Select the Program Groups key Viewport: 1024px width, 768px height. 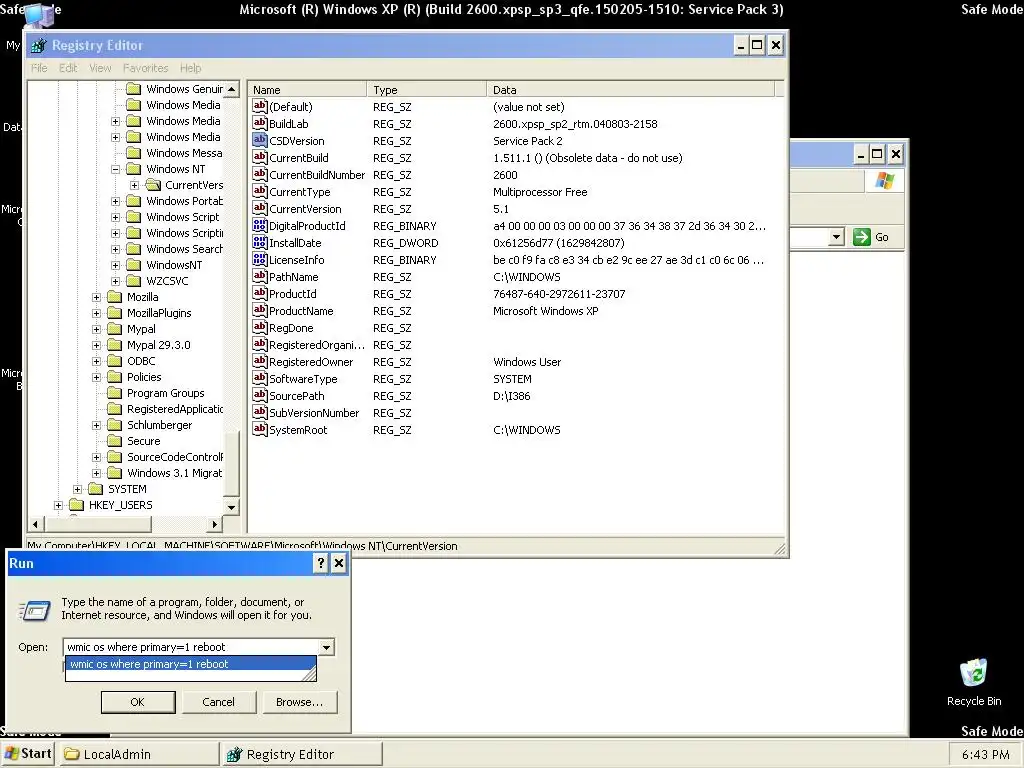165,393
